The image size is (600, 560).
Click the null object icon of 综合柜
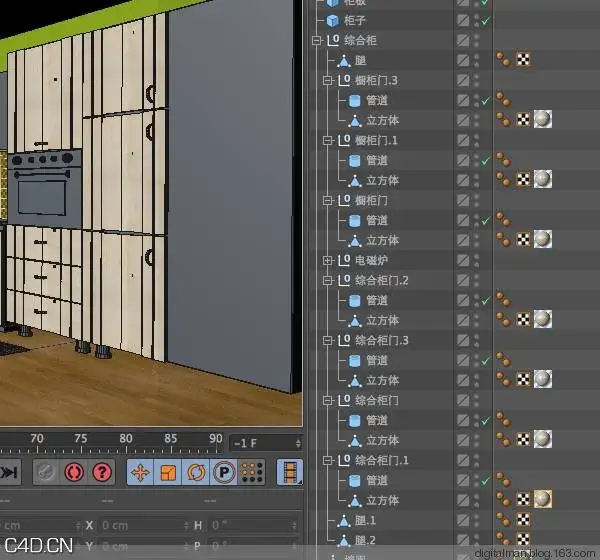(x=333, y=40)
